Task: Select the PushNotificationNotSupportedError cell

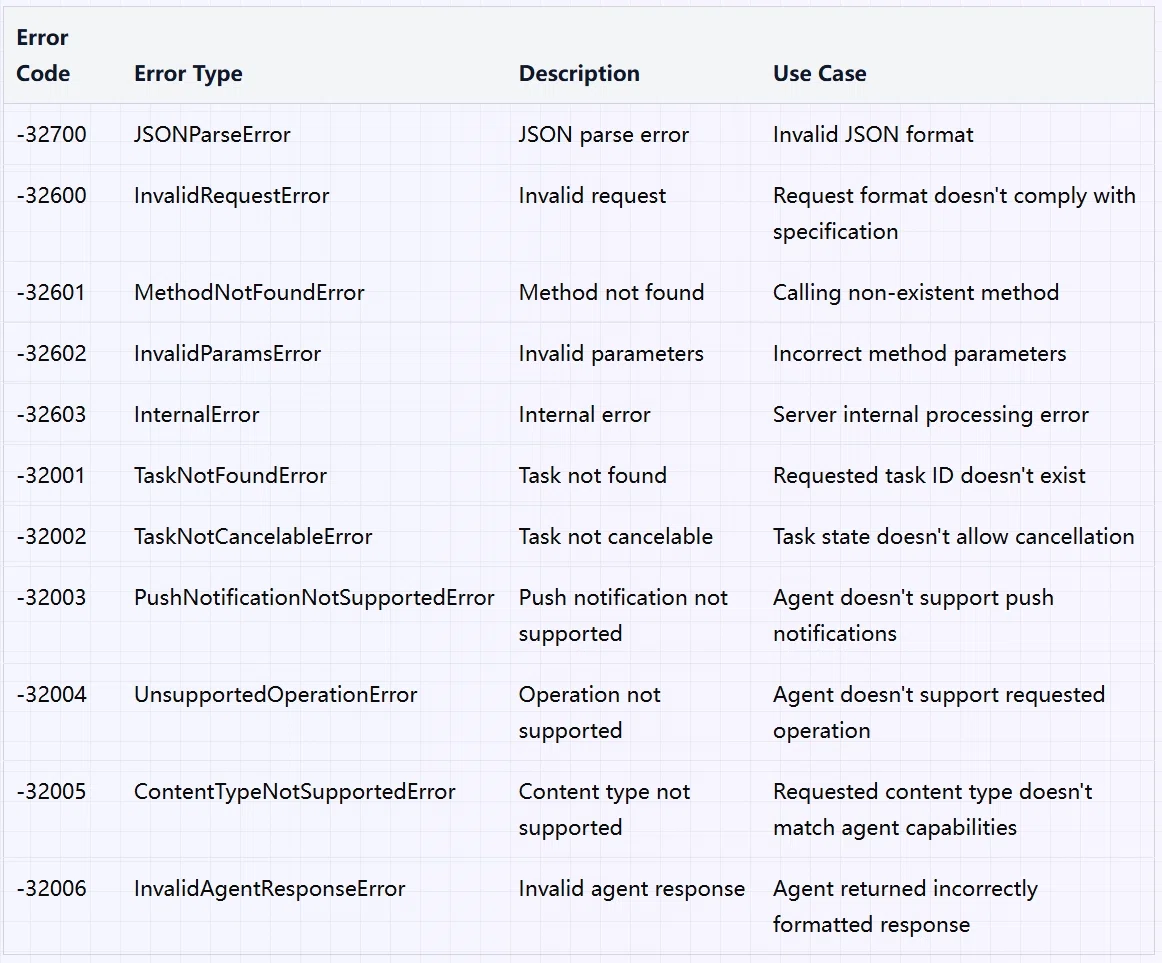Action: click(313, 598)
